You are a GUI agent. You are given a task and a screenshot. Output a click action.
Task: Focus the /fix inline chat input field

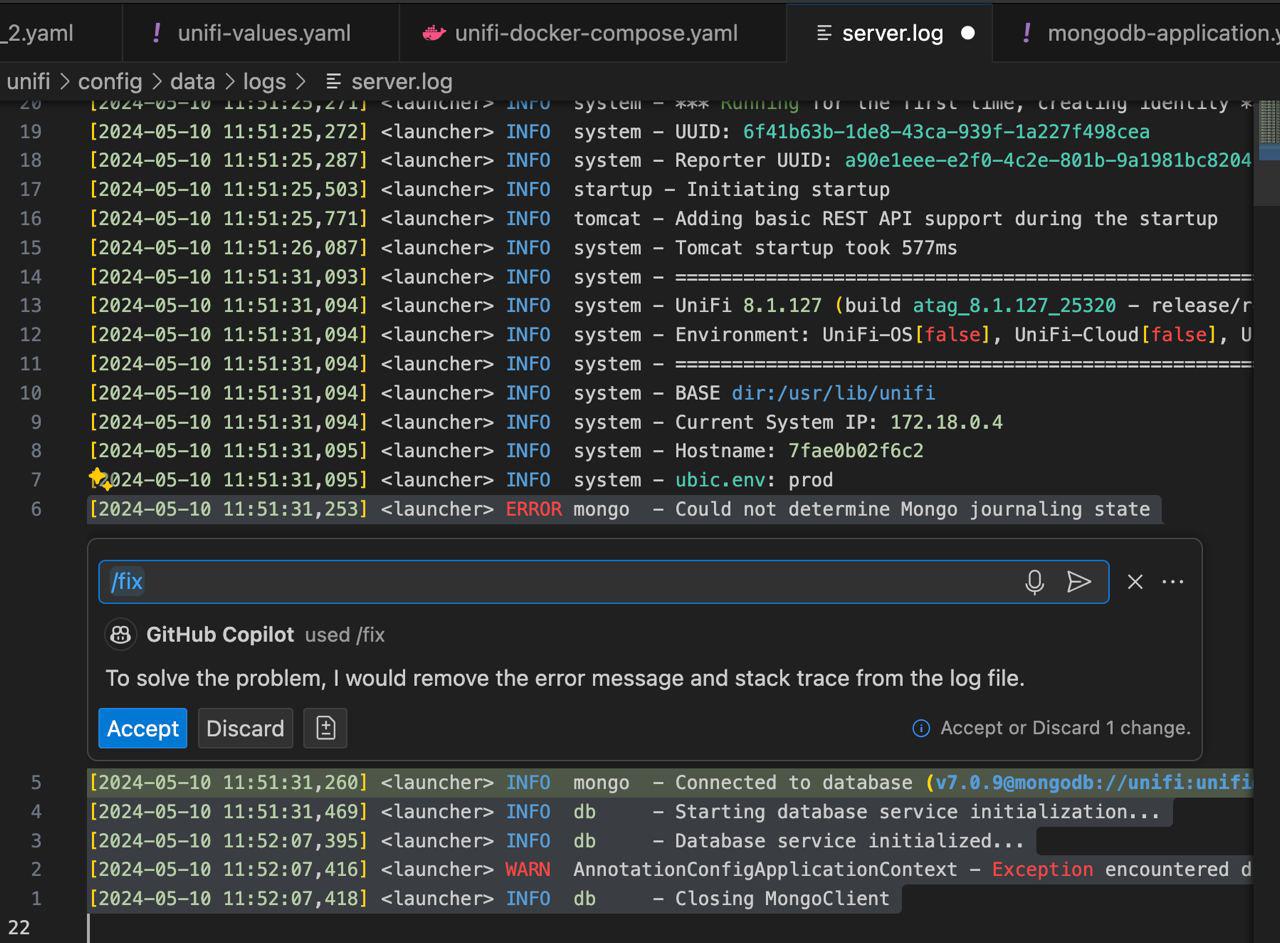560,582
